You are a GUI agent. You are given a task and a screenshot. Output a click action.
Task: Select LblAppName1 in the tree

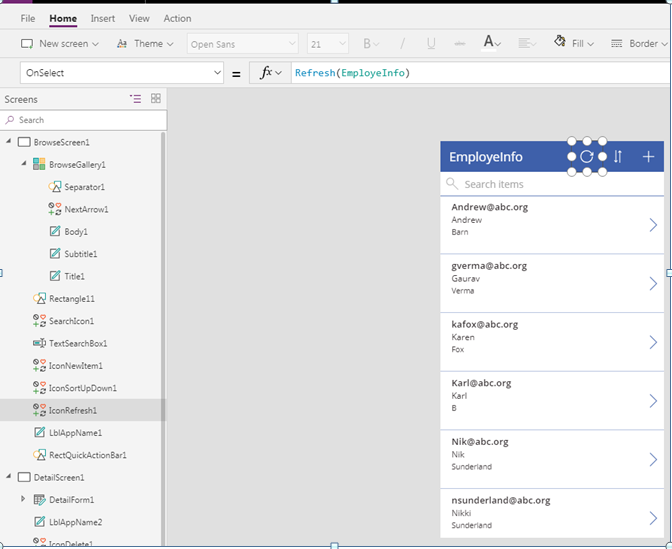coord(75,432)
